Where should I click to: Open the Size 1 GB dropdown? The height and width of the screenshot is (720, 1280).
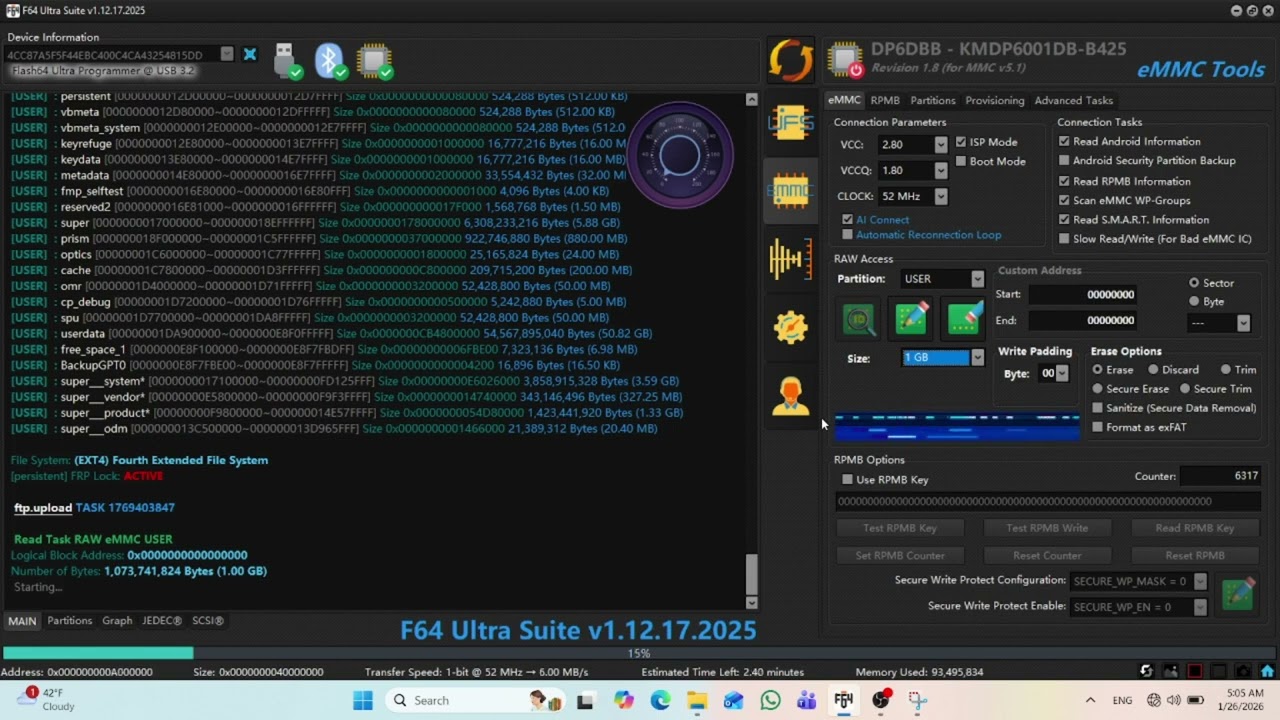(x=977, y=358)
